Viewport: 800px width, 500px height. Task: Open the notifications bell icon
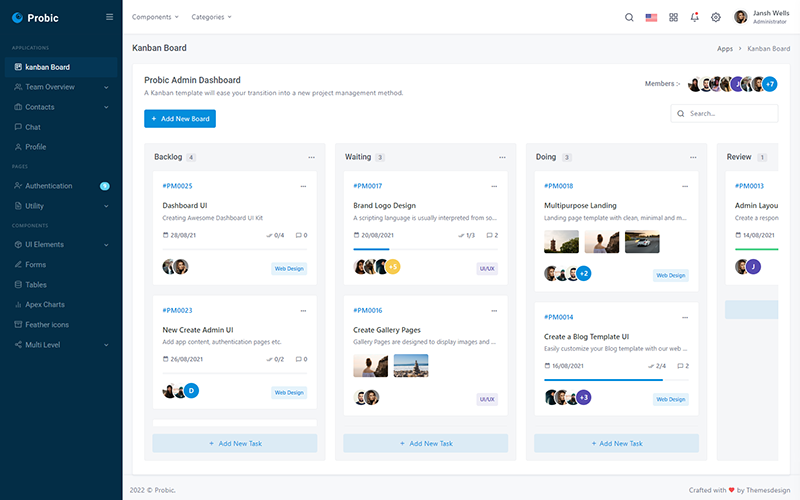tap(694, 17)
